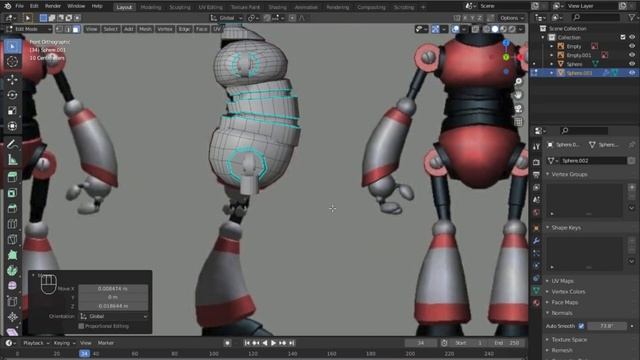640x360 pixels.
Task: Select the Measure tool
Action: tap(12, 160)
